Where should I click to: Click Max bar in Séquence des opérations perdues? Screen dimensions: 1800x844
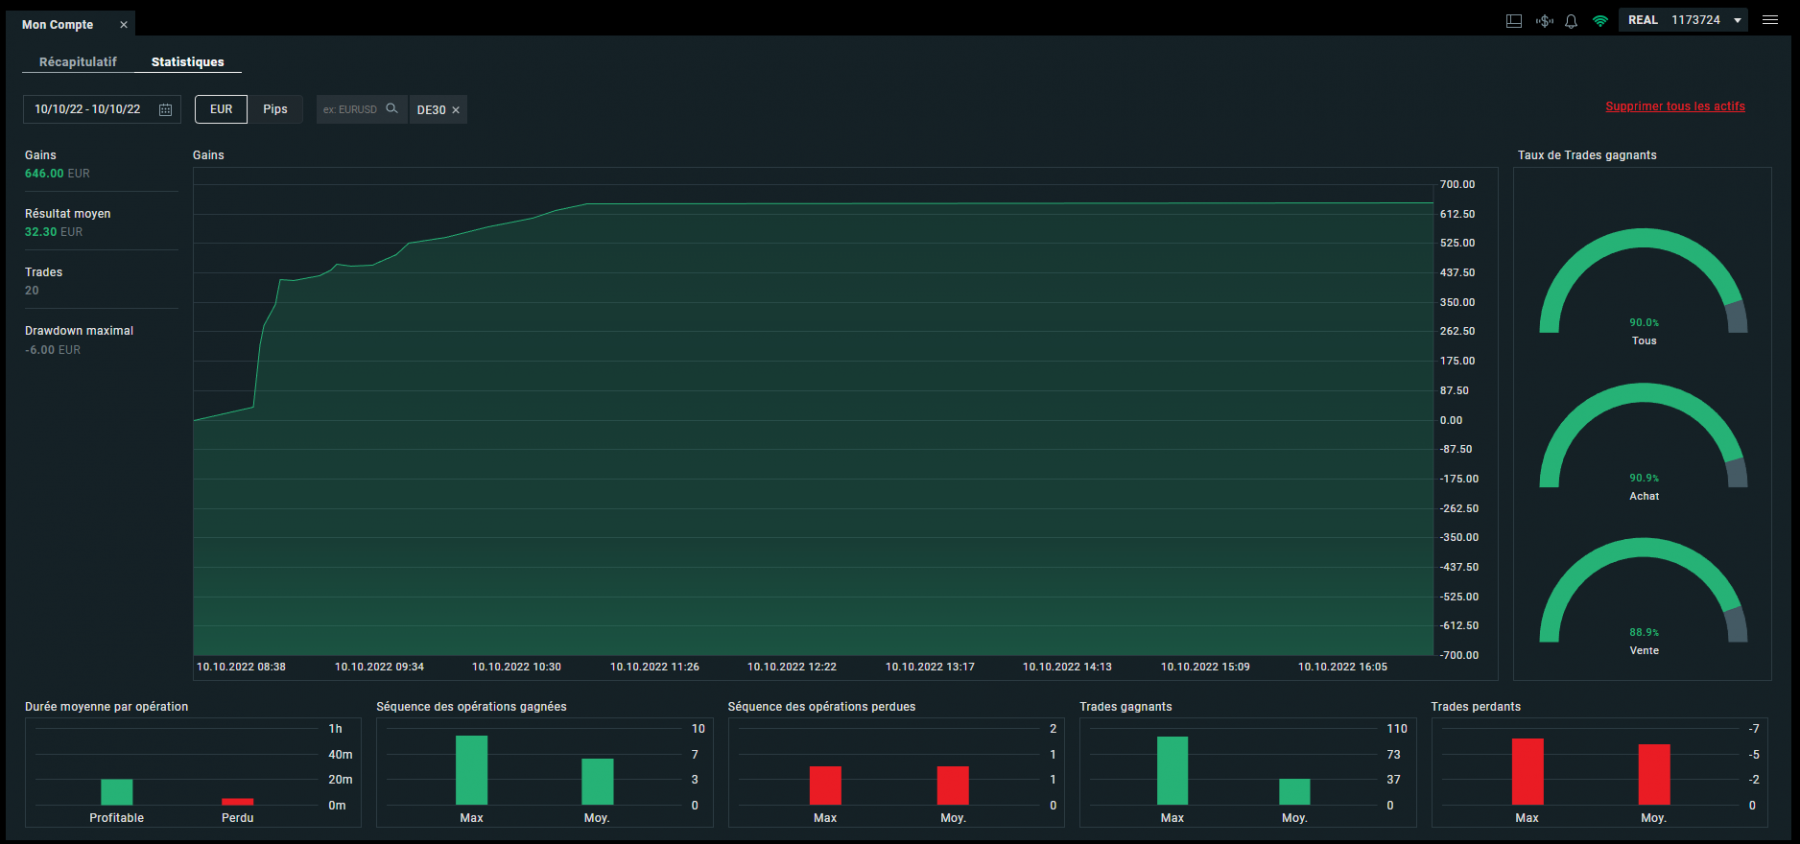coord(825,785)
